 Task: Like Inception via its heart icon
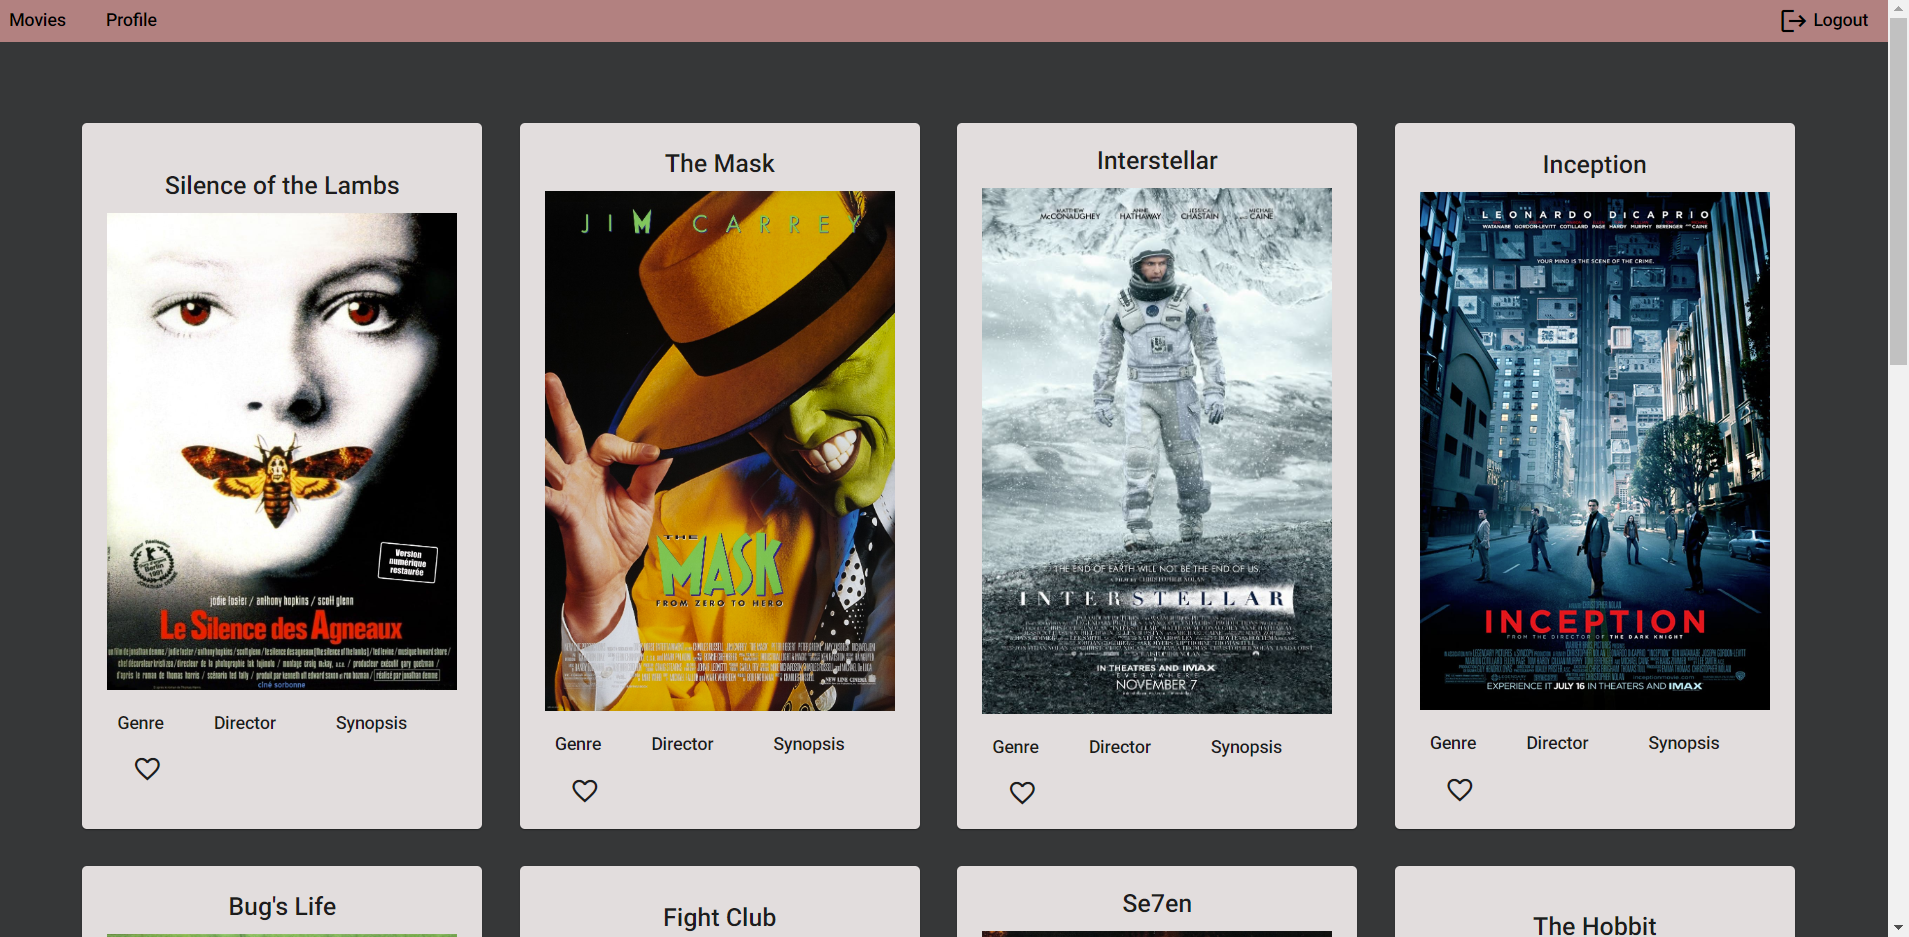pos(1460,790)
